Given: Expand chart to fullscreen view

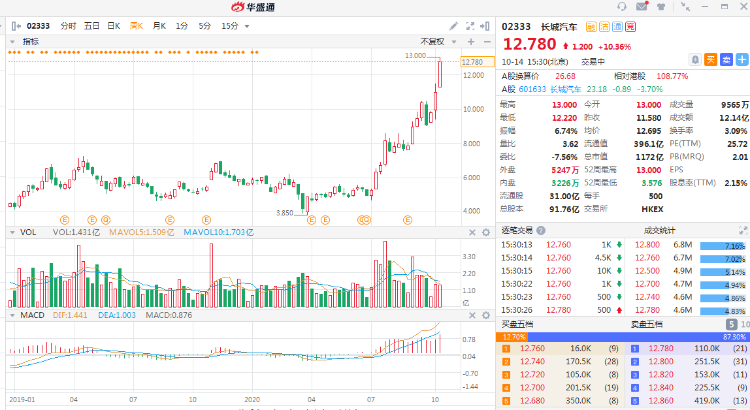Looking at the screenshot, I should 470,26.
